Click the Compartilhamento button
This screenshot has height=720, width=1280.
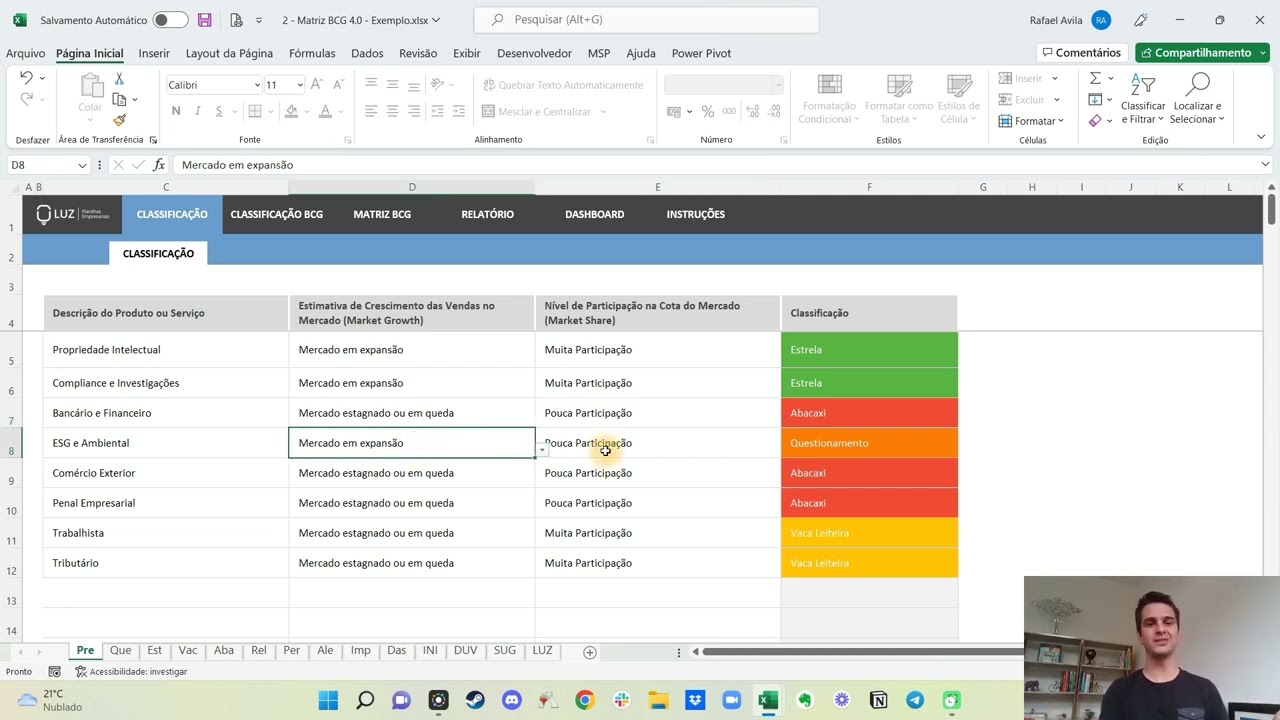tap(1202, 53)
